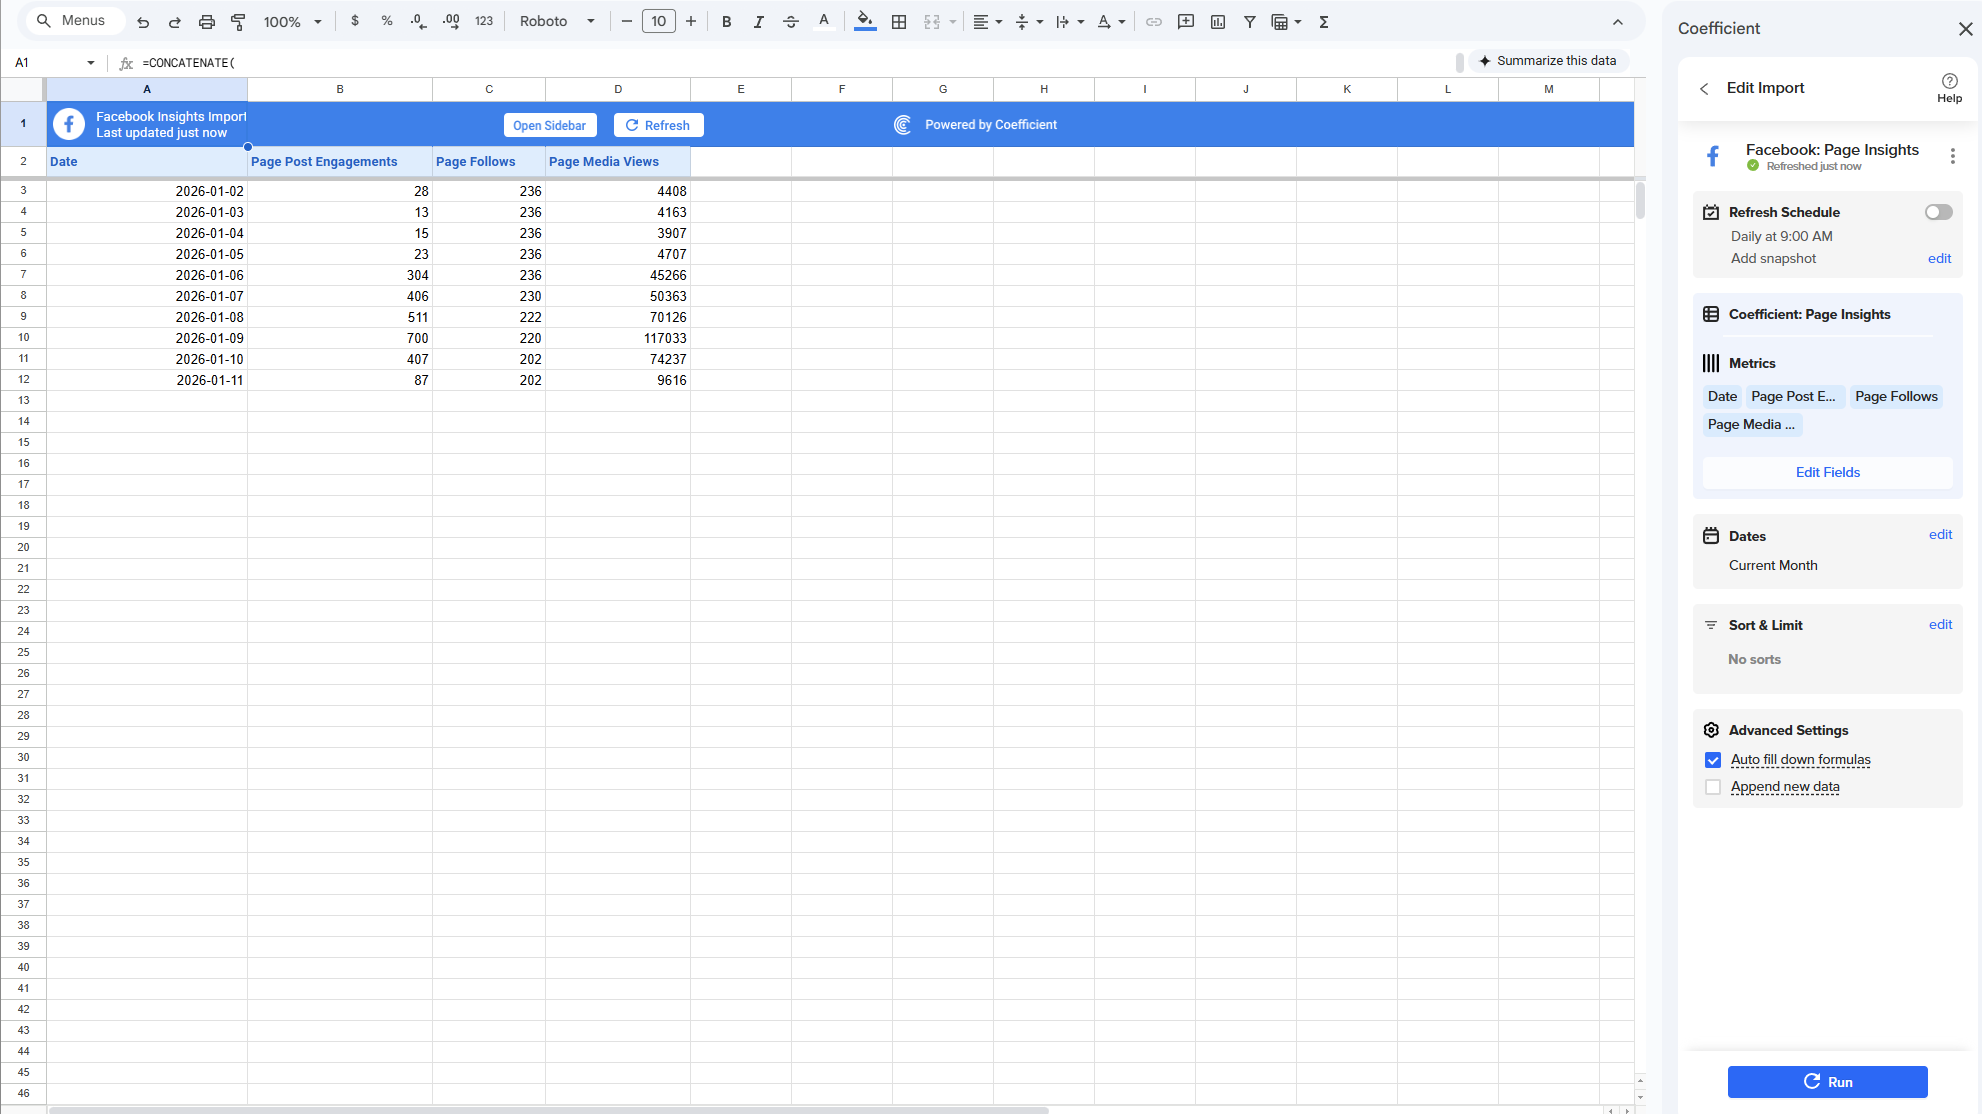The height and width of the screenshot is (1114, 1982).
Task: Uncheck Auto fill down formulas
Action: tap(1713, 760)
